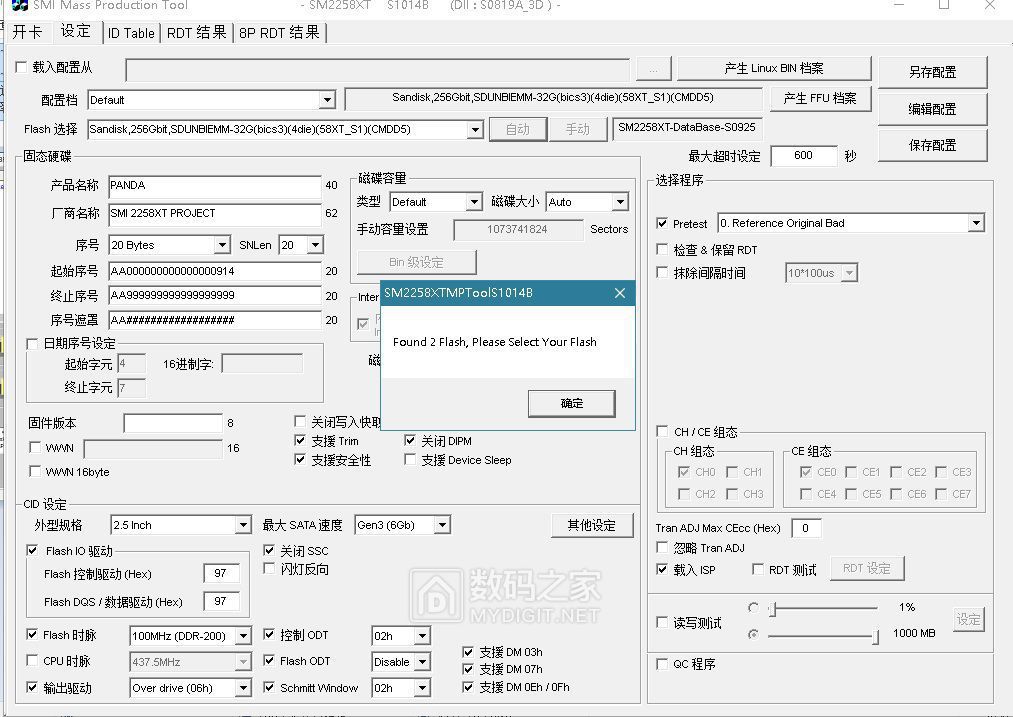Viewport: 1013px width, 717px height.
Task: Click Tran ADJ Max CEcc field
Action: click(806, 528)
